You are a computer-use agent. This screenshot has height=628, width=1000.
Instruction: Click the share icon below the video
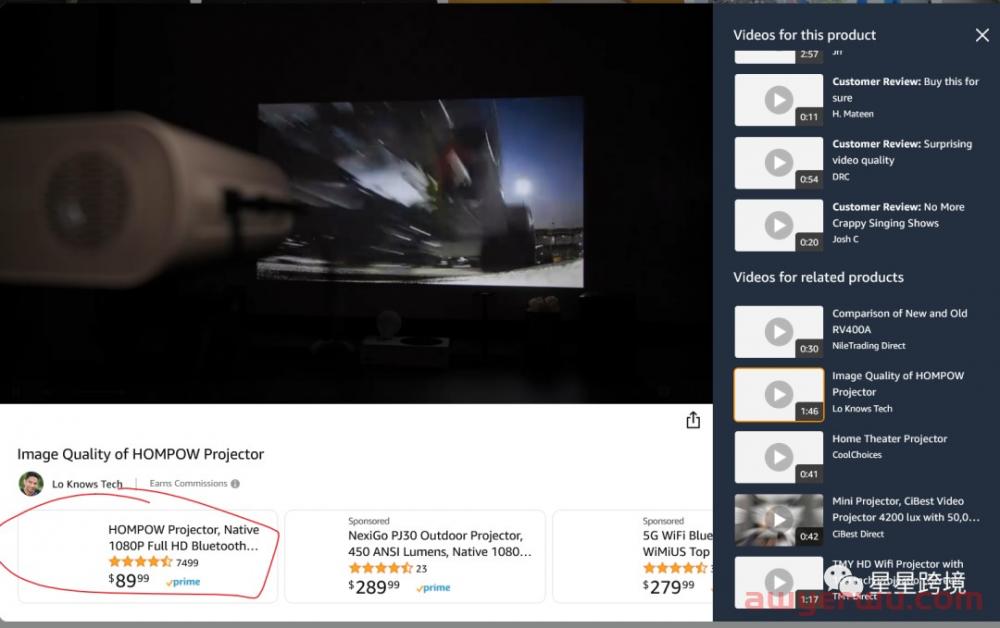tap(693, 420)
